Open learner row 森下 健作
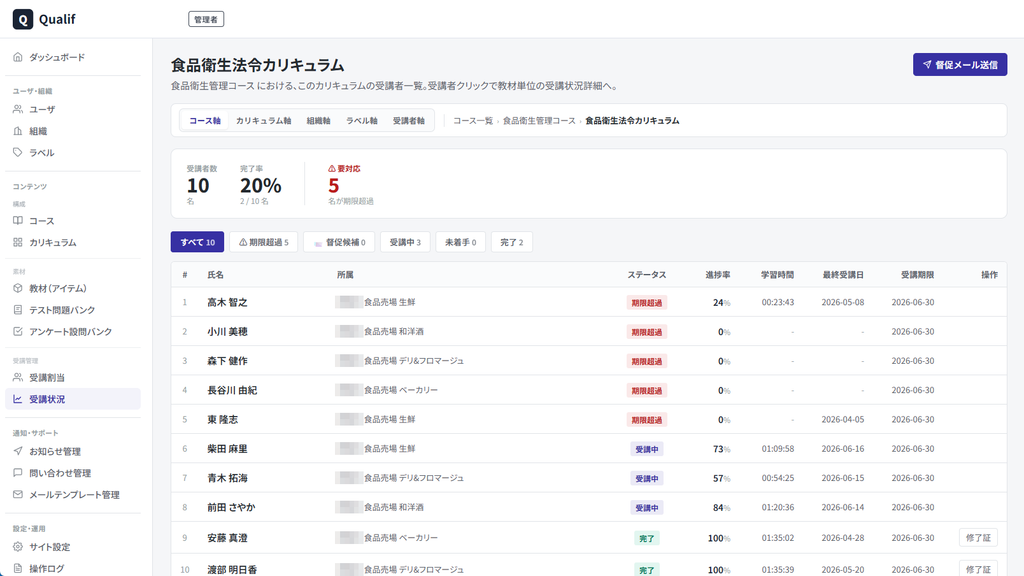Viewport: 1024px width, 576px height. [588, 360]
